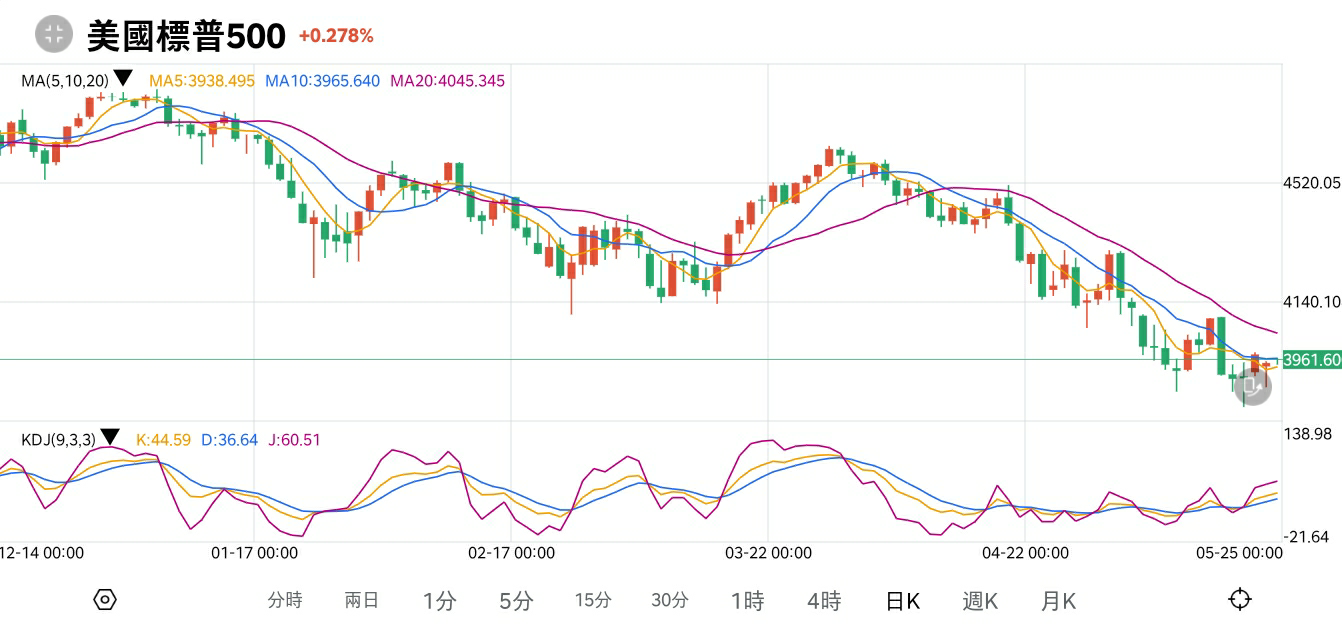Viewport: 1342px width, 627px height.
Task: Expand the KDJ(9,3,3) indicator dropdown
Action: (110, 437)
